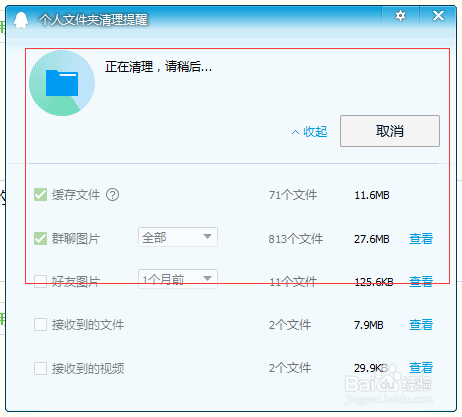Click the 接收到的文件 label
Screen dimensions: 462x417
pyautogui.click(x=88, y=325)
